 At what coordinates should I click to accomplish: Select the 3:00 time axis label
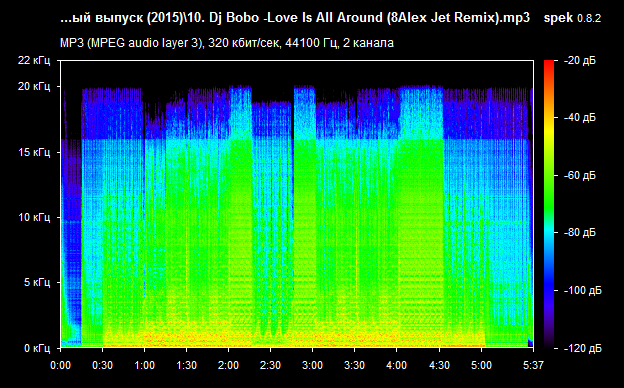[312, 365]
